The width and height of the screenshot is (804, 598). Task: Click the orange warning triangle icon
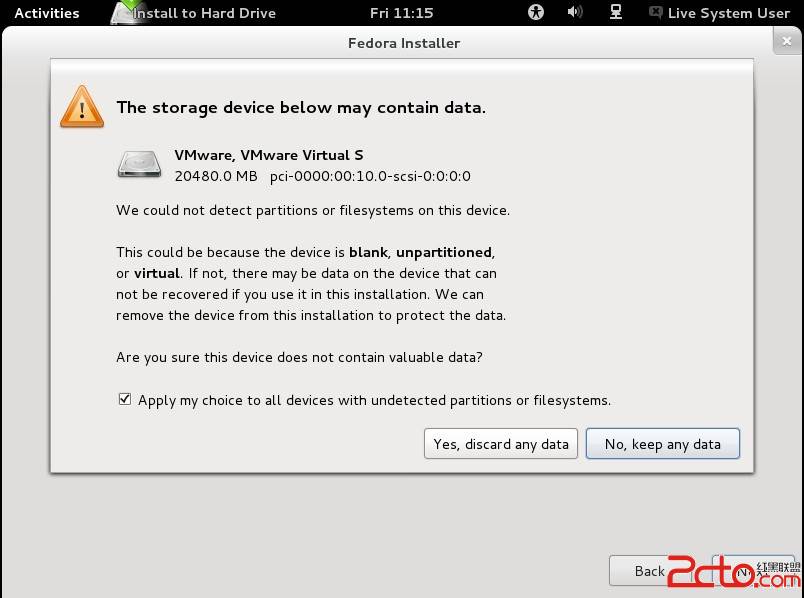click(x=82, y=107)
